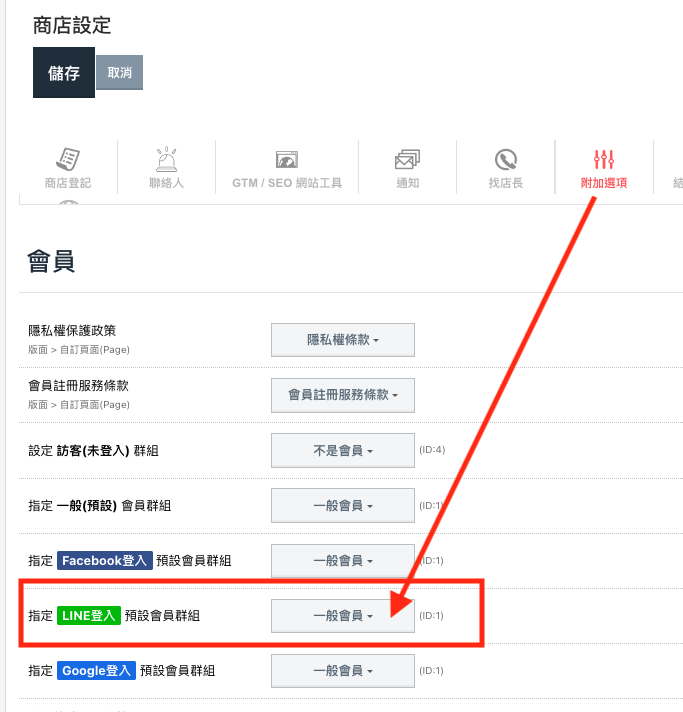Select the 聯絡人 bell icon
The width and height of the screenshot is (683, 712).
(166, 159)
